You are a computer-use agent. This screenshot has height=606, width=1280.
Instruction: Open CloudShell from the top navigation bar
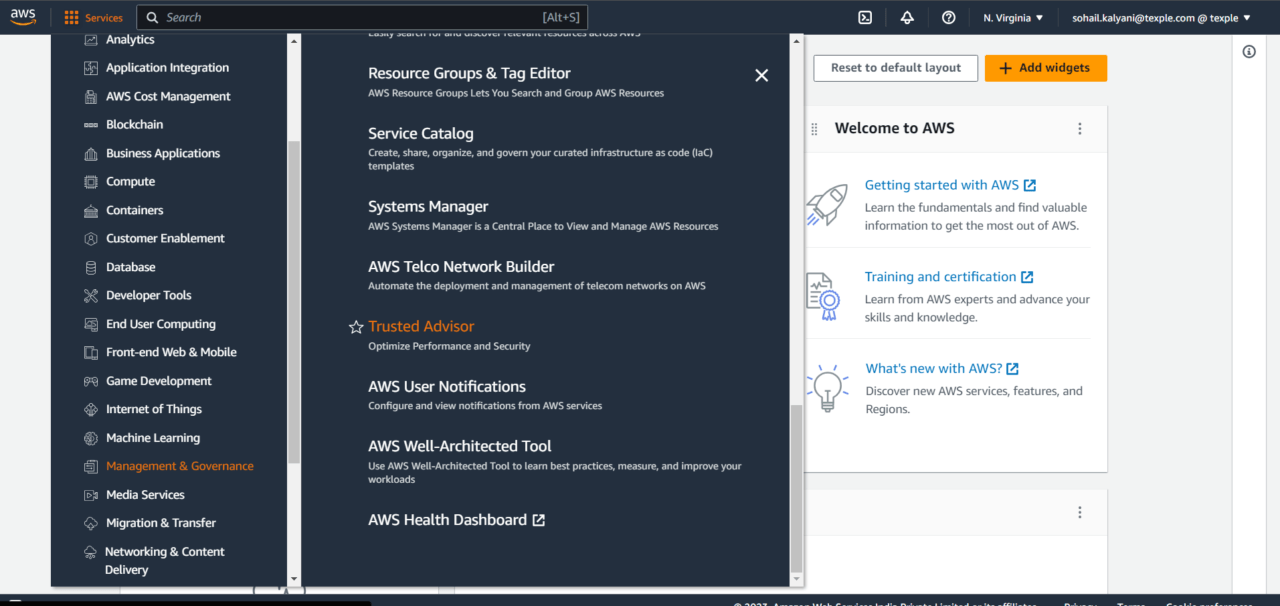coord(864,17)
